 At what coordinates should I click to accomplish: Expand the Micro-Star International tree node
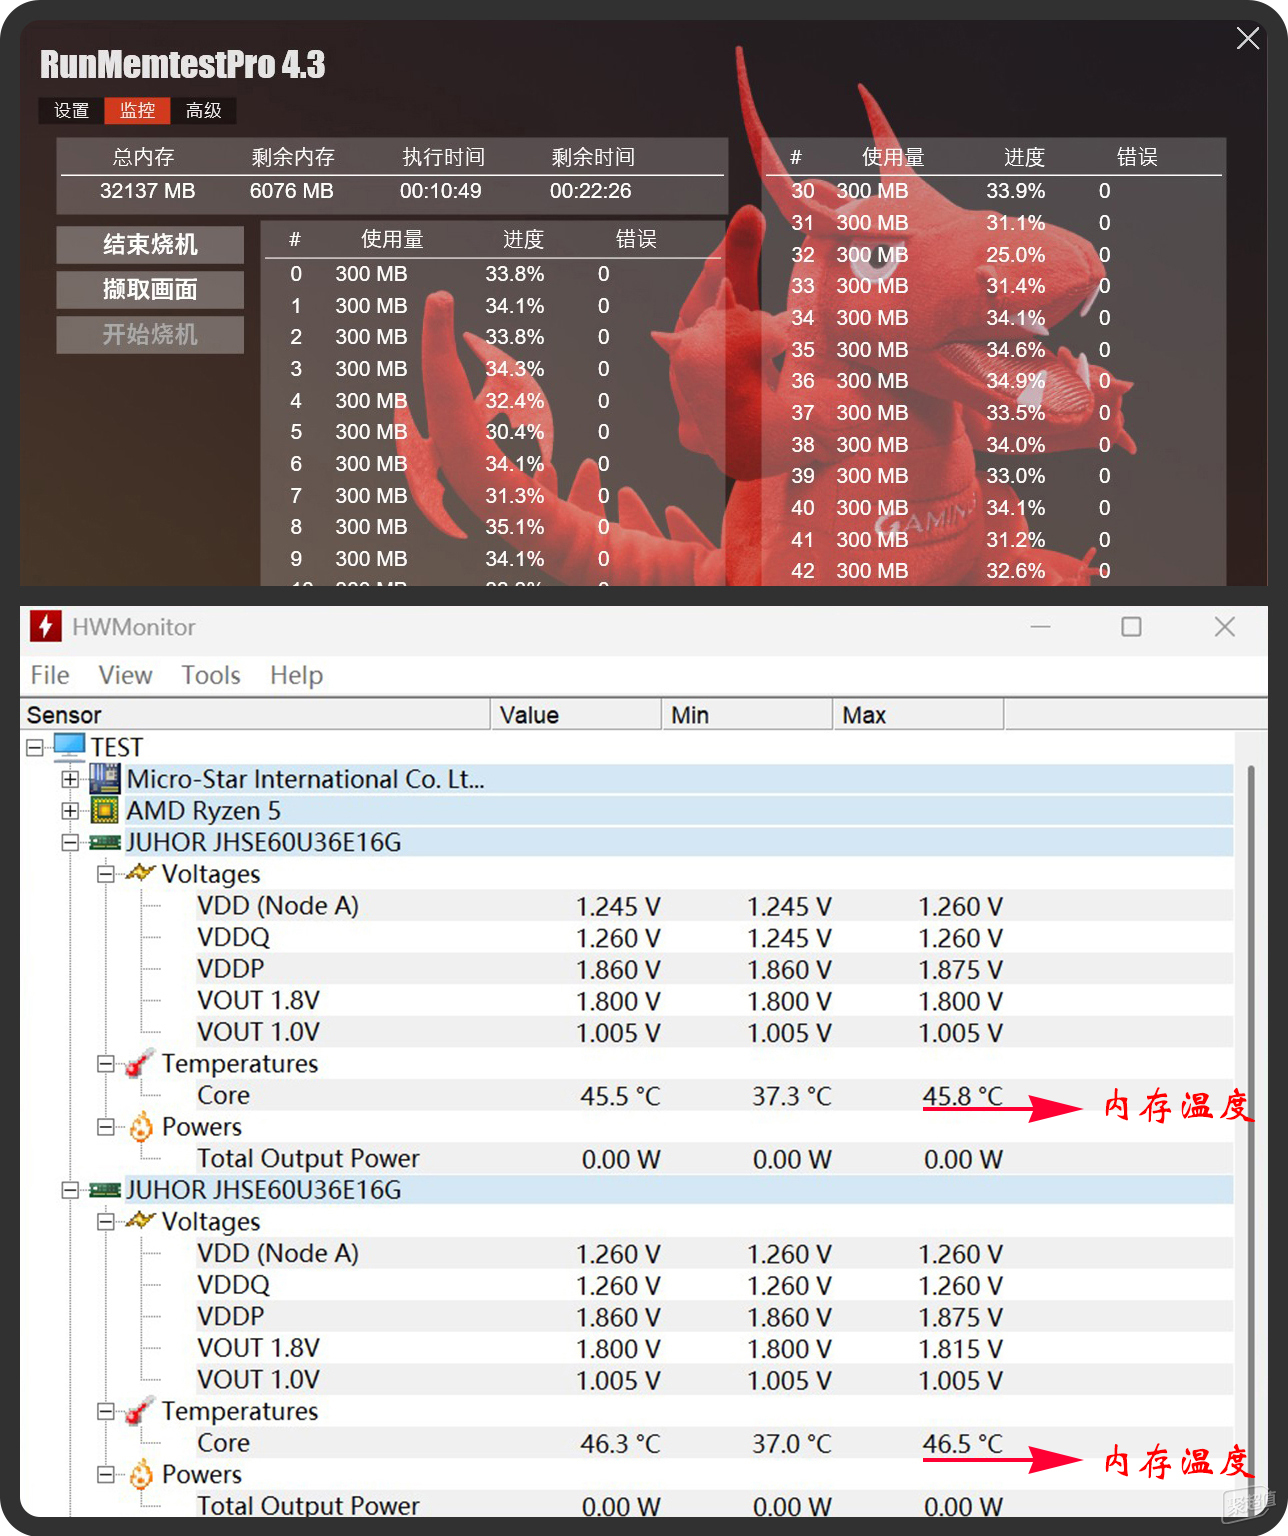[x=70, y=779]
